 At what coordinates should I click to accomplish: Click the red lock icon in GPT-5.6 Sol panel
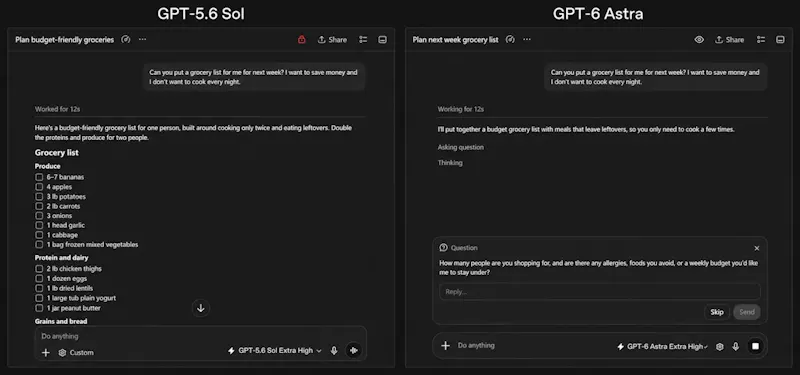tap(302, 40)
